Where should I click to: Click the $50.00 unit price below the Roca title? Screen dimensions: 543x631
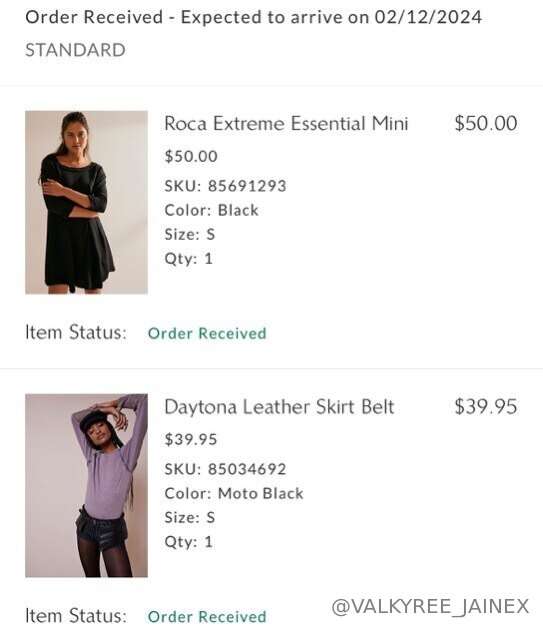click(191, 156)
